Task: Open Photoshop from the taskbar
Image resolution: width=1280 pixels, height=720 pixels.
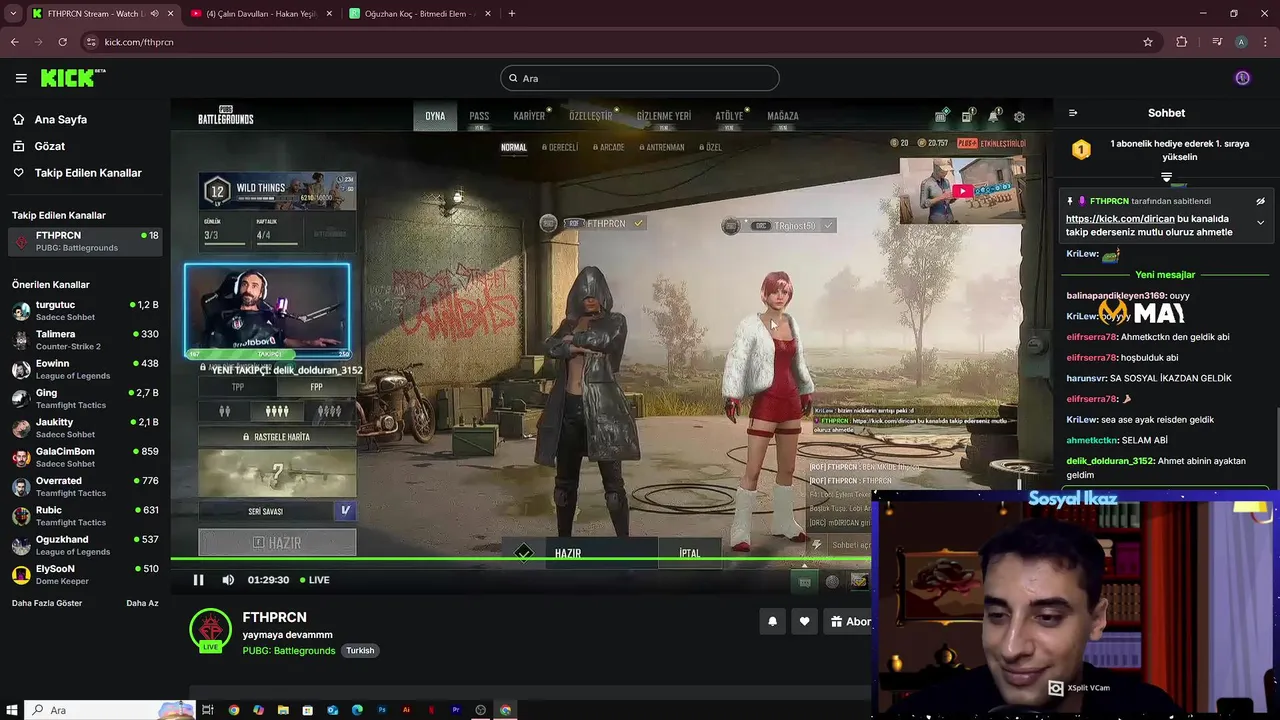Action: 382,710
